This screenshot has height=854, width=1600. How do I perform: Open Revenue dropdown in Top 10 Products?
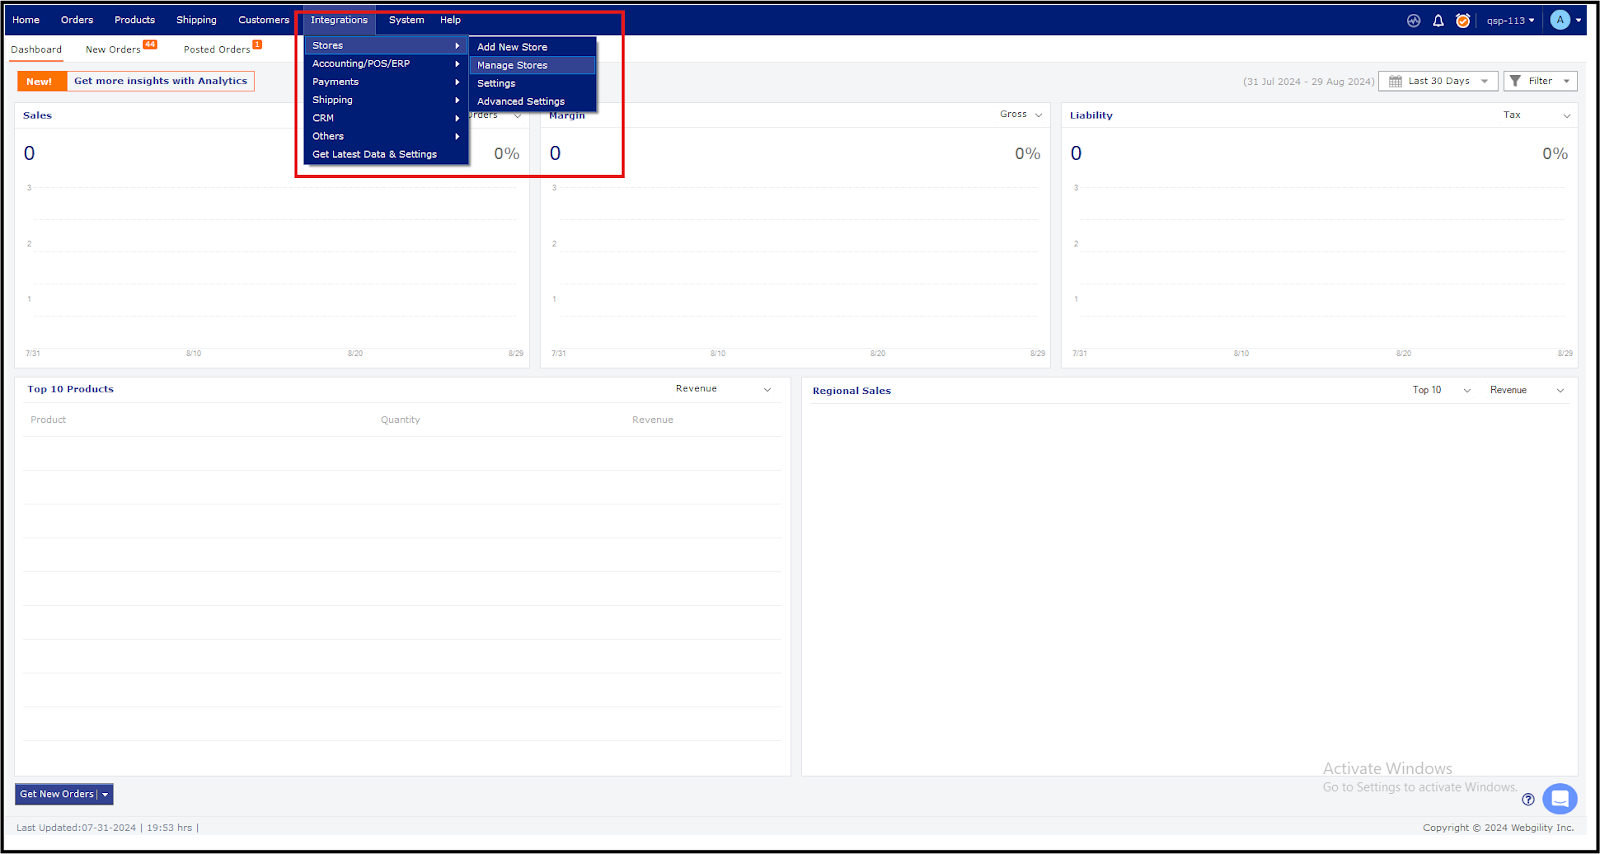pos(723,389)
